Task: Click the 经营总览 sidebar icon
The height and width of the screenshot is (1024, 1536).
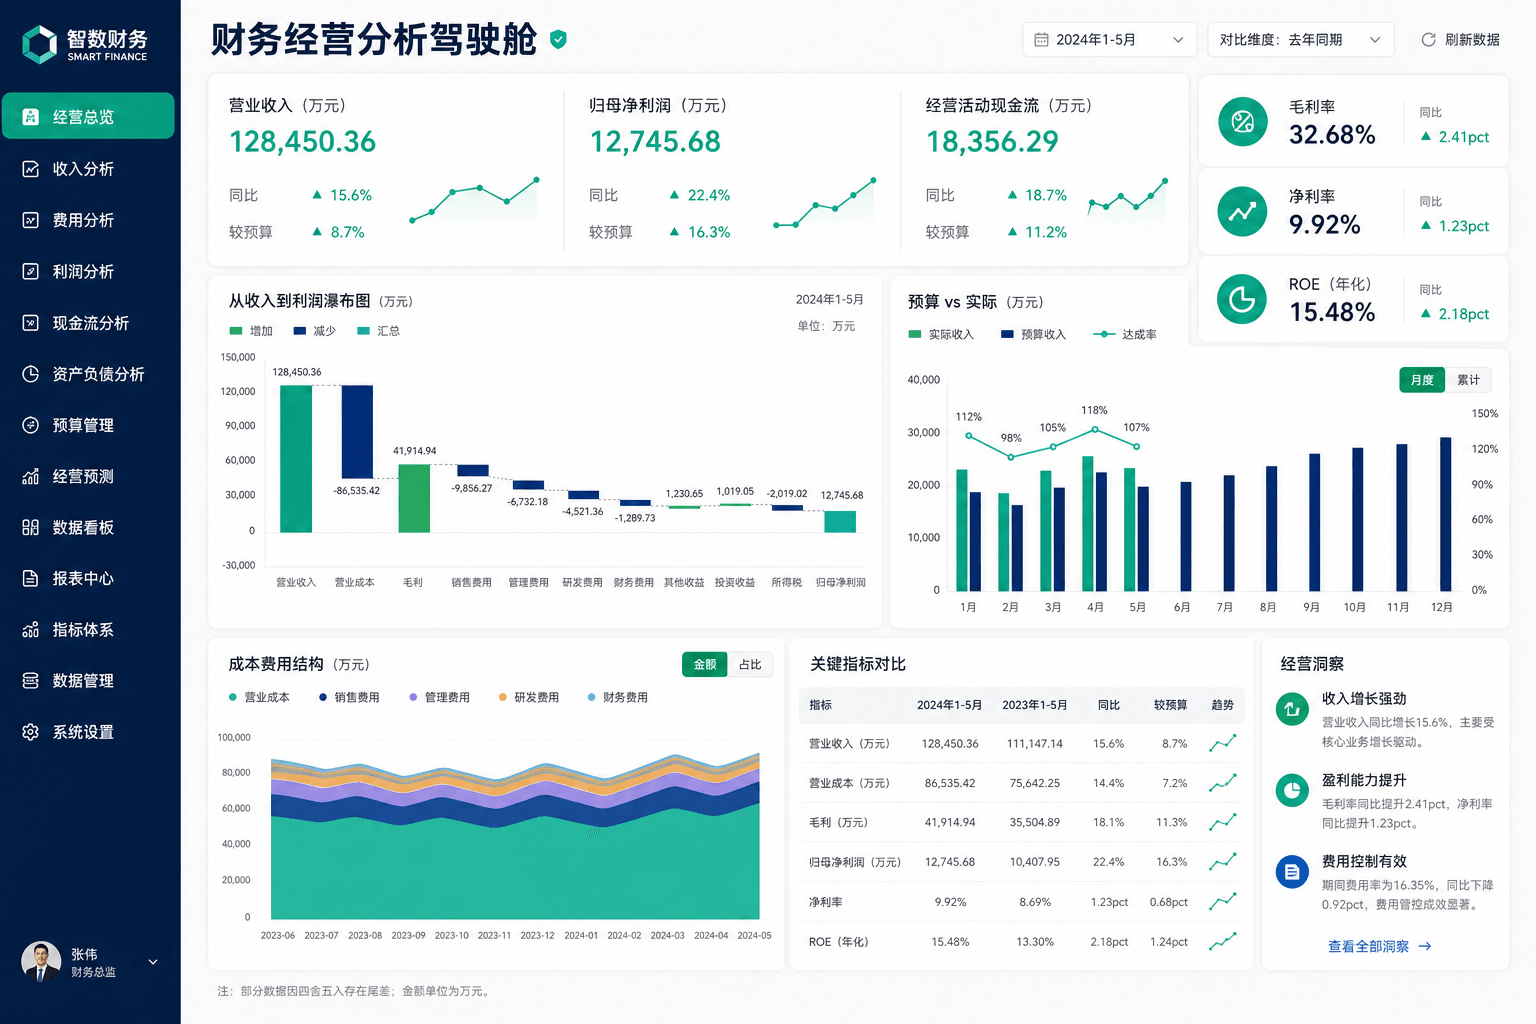Action: [31, 117]
